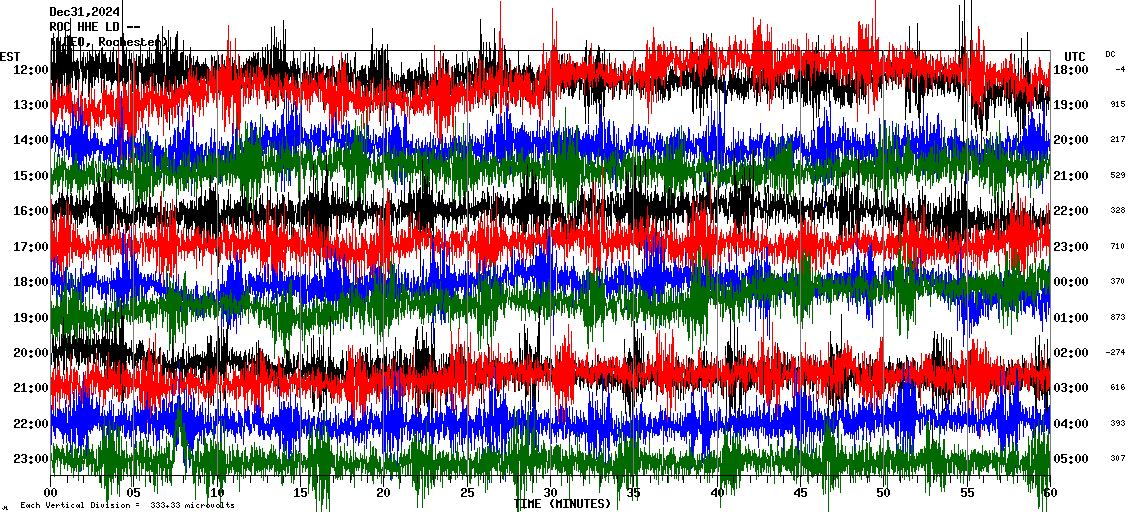Click the 30 minute tick label

pos(550,493)
